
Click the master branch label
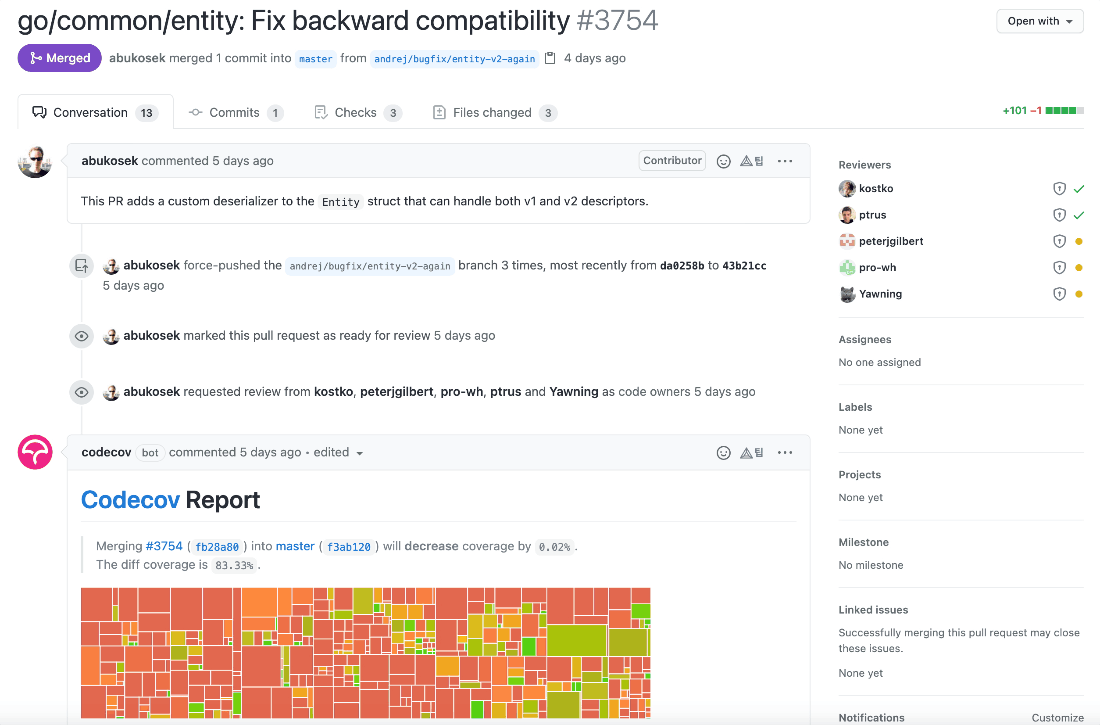point(316,59)
